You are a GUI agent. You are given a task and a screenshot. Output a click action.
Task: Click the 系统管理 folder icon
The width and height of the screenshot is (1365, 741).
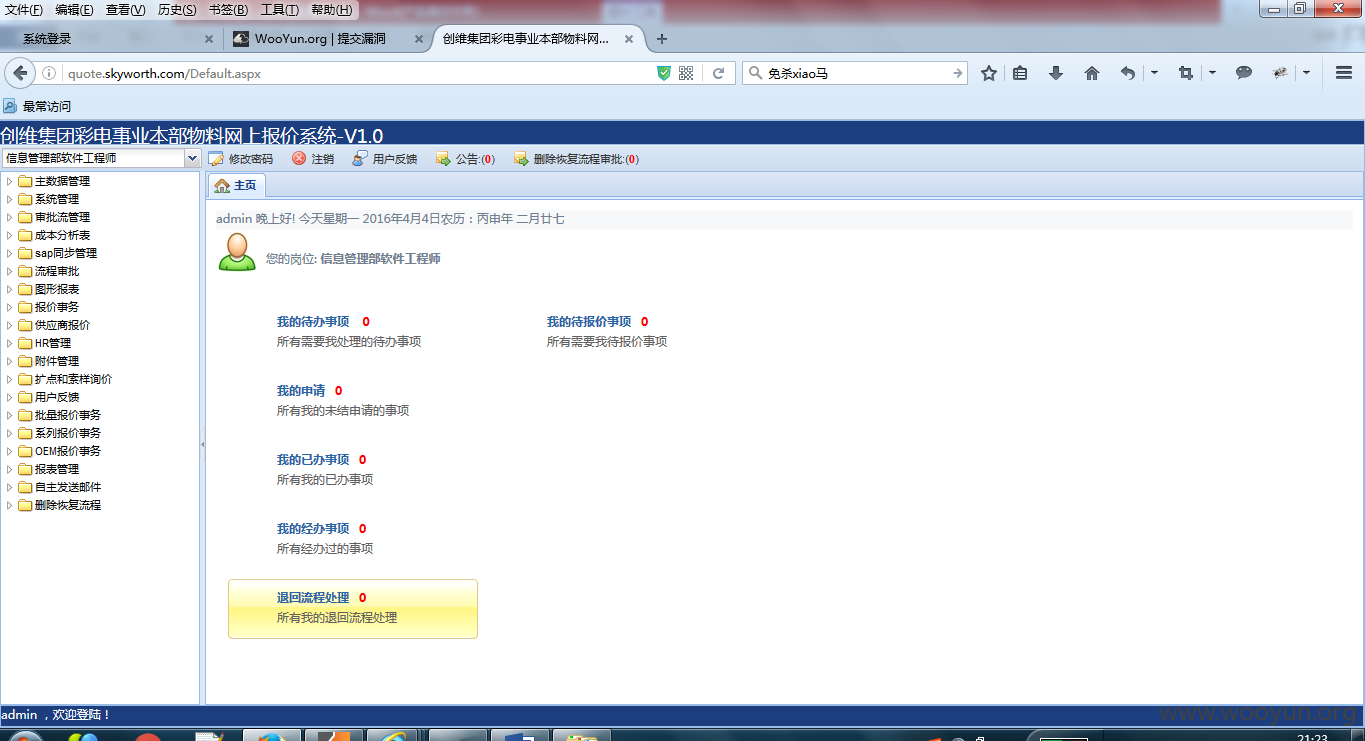click(25, 199)
